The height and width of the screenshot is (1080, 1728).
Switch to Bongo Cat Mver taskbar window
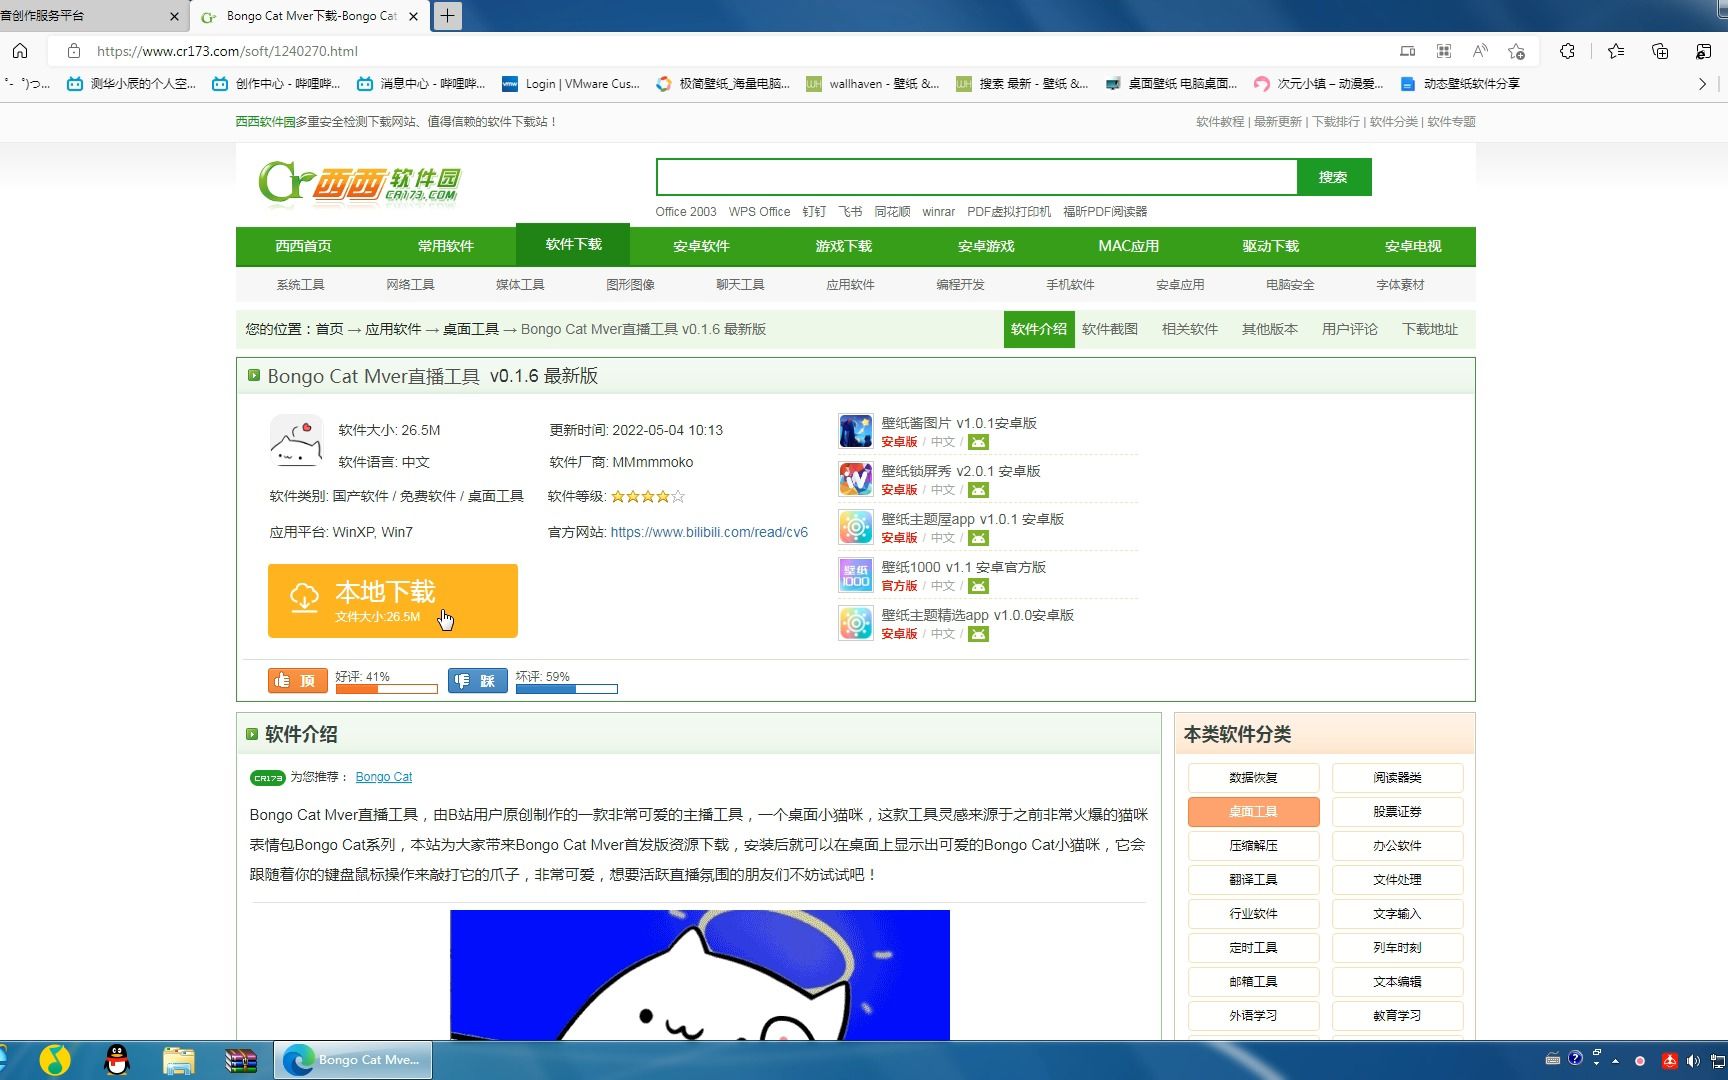pos(352,1059)
